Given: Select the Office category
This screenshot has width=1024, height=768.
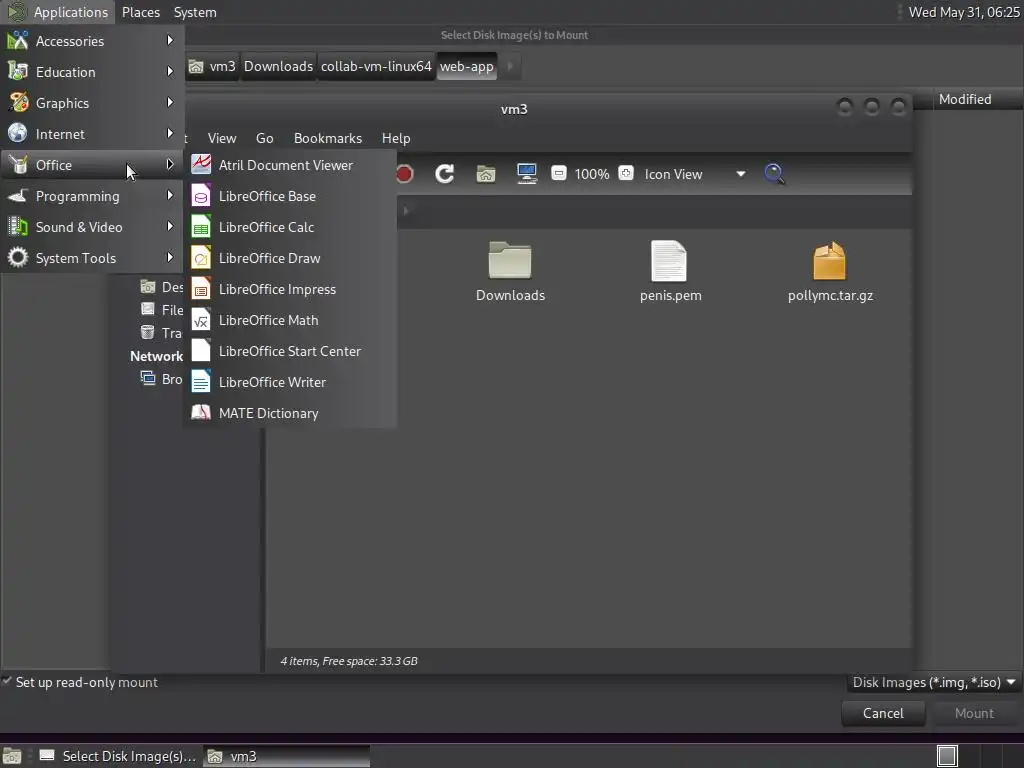Looking at the screenshot, I should point(92,165).
